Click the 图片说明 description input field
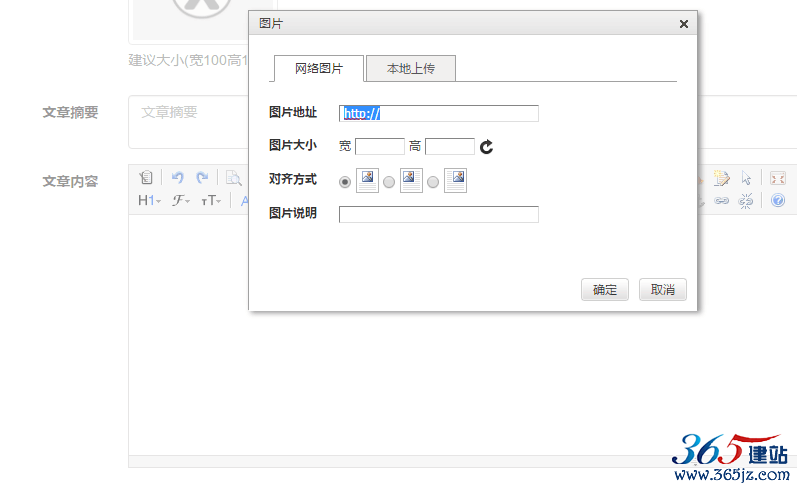This screenshot has width=797, height=488. coord(439,215)
